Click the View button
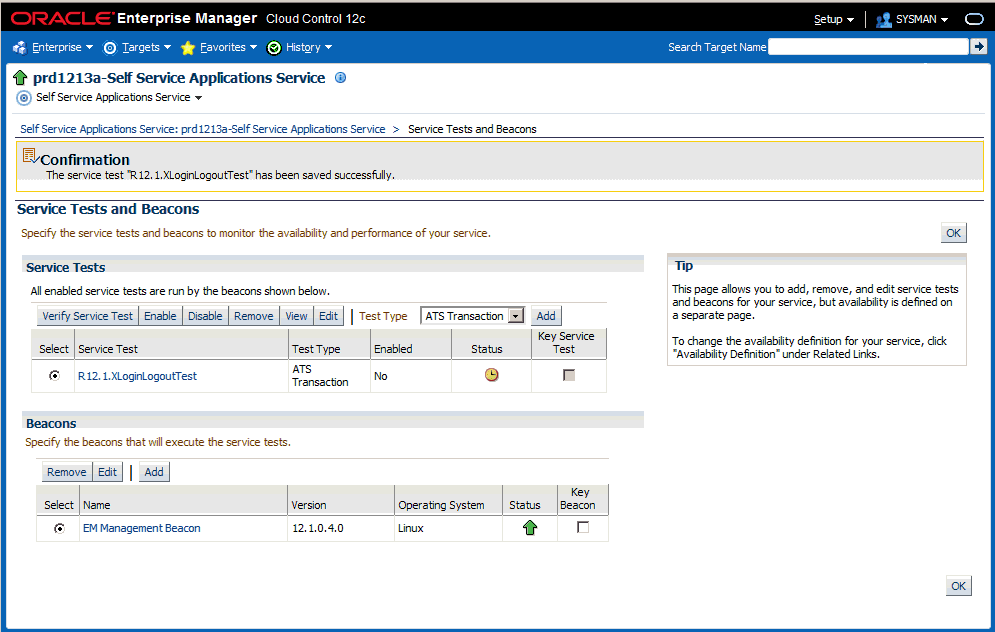Screen dimensions: 995x632 coord(296,316)
